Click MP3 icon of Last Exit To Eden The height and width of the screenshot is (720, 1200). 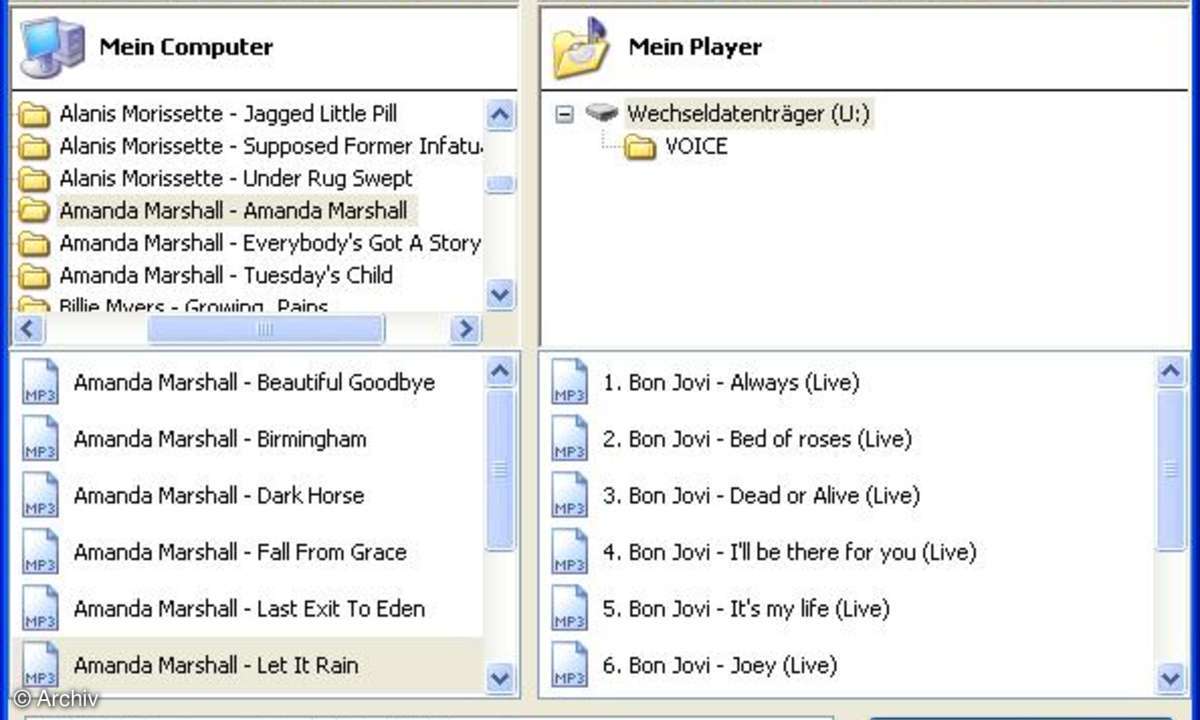[41, 610]
